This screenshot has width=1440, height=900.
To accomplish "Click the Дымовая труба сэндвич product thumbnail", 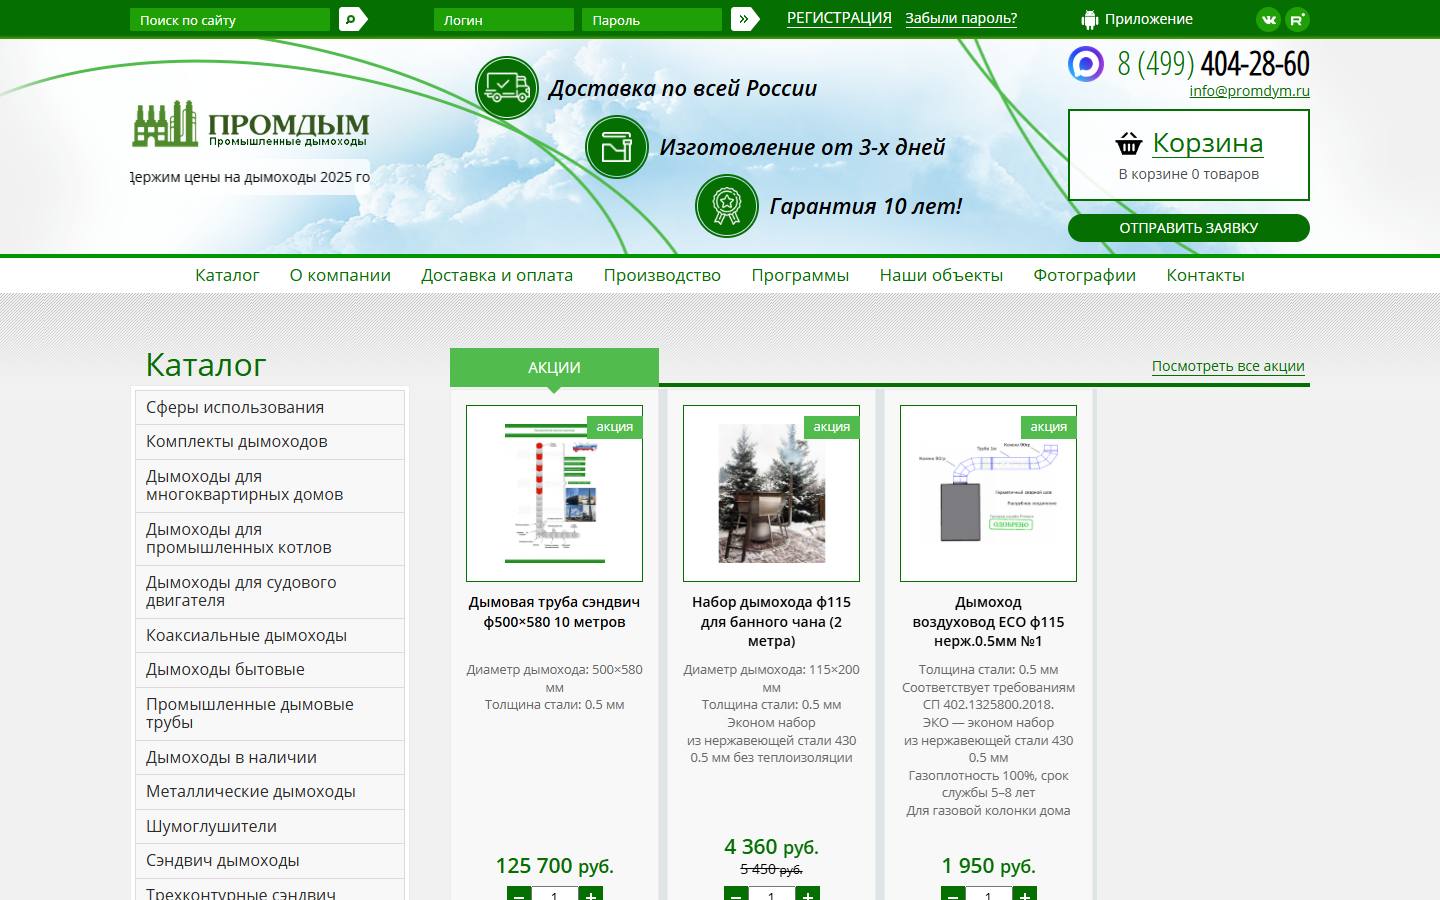I will pos(554,493).
